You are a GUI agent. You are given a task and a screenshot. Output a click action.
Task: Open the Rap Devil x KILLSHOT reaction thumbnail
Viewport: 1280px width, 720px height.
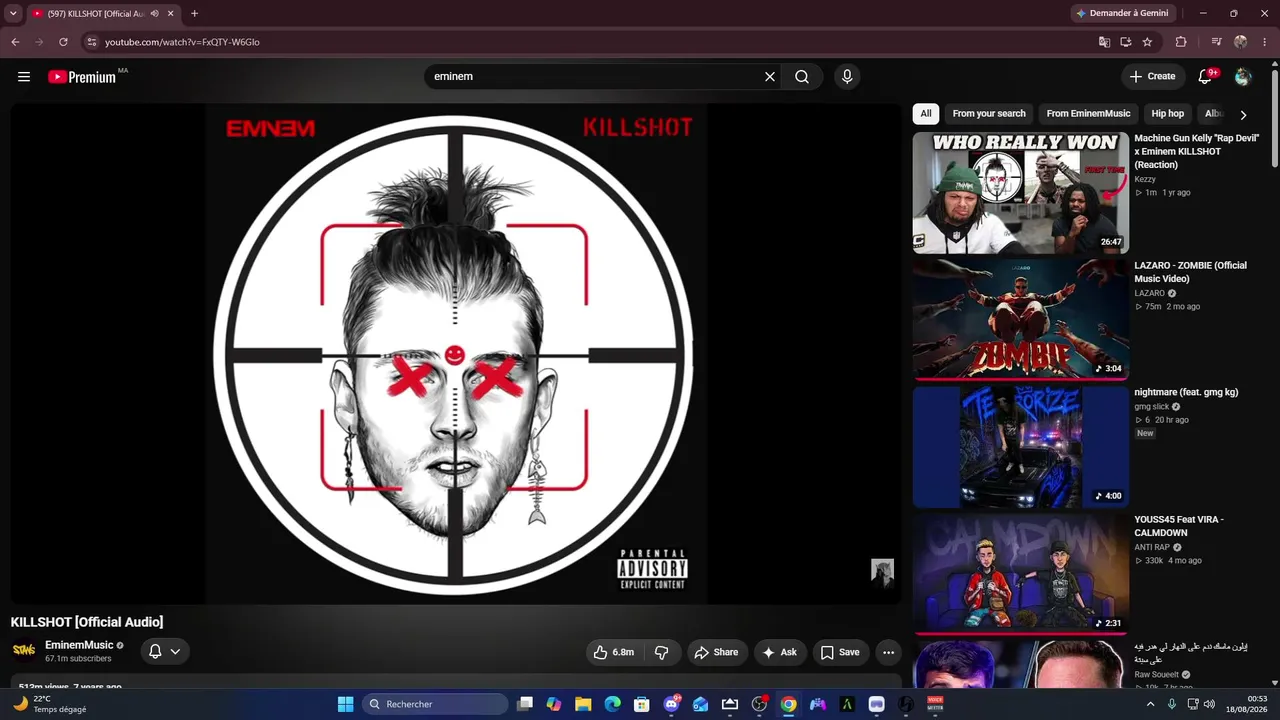(1020, 193)
